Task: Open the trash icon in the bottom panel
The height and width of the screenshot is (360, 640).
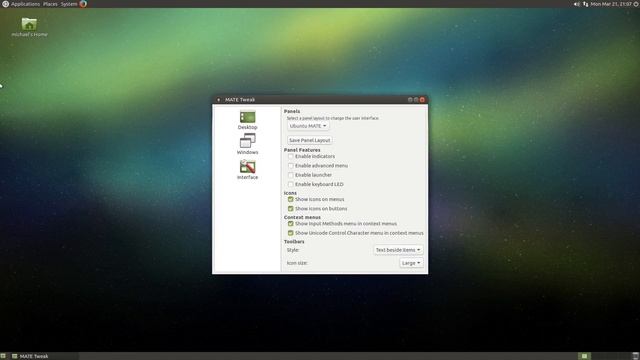Action: point(636,356)
